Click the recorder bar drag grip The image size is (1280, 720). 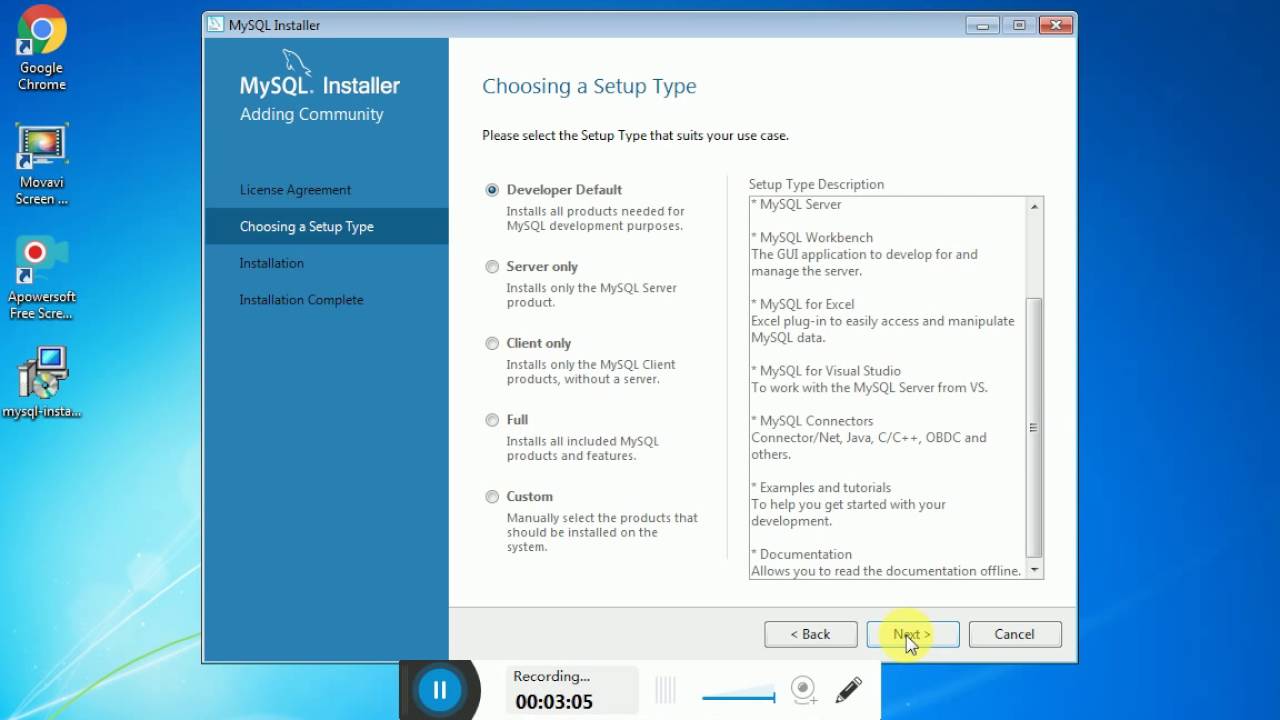[x=665, y=690]
